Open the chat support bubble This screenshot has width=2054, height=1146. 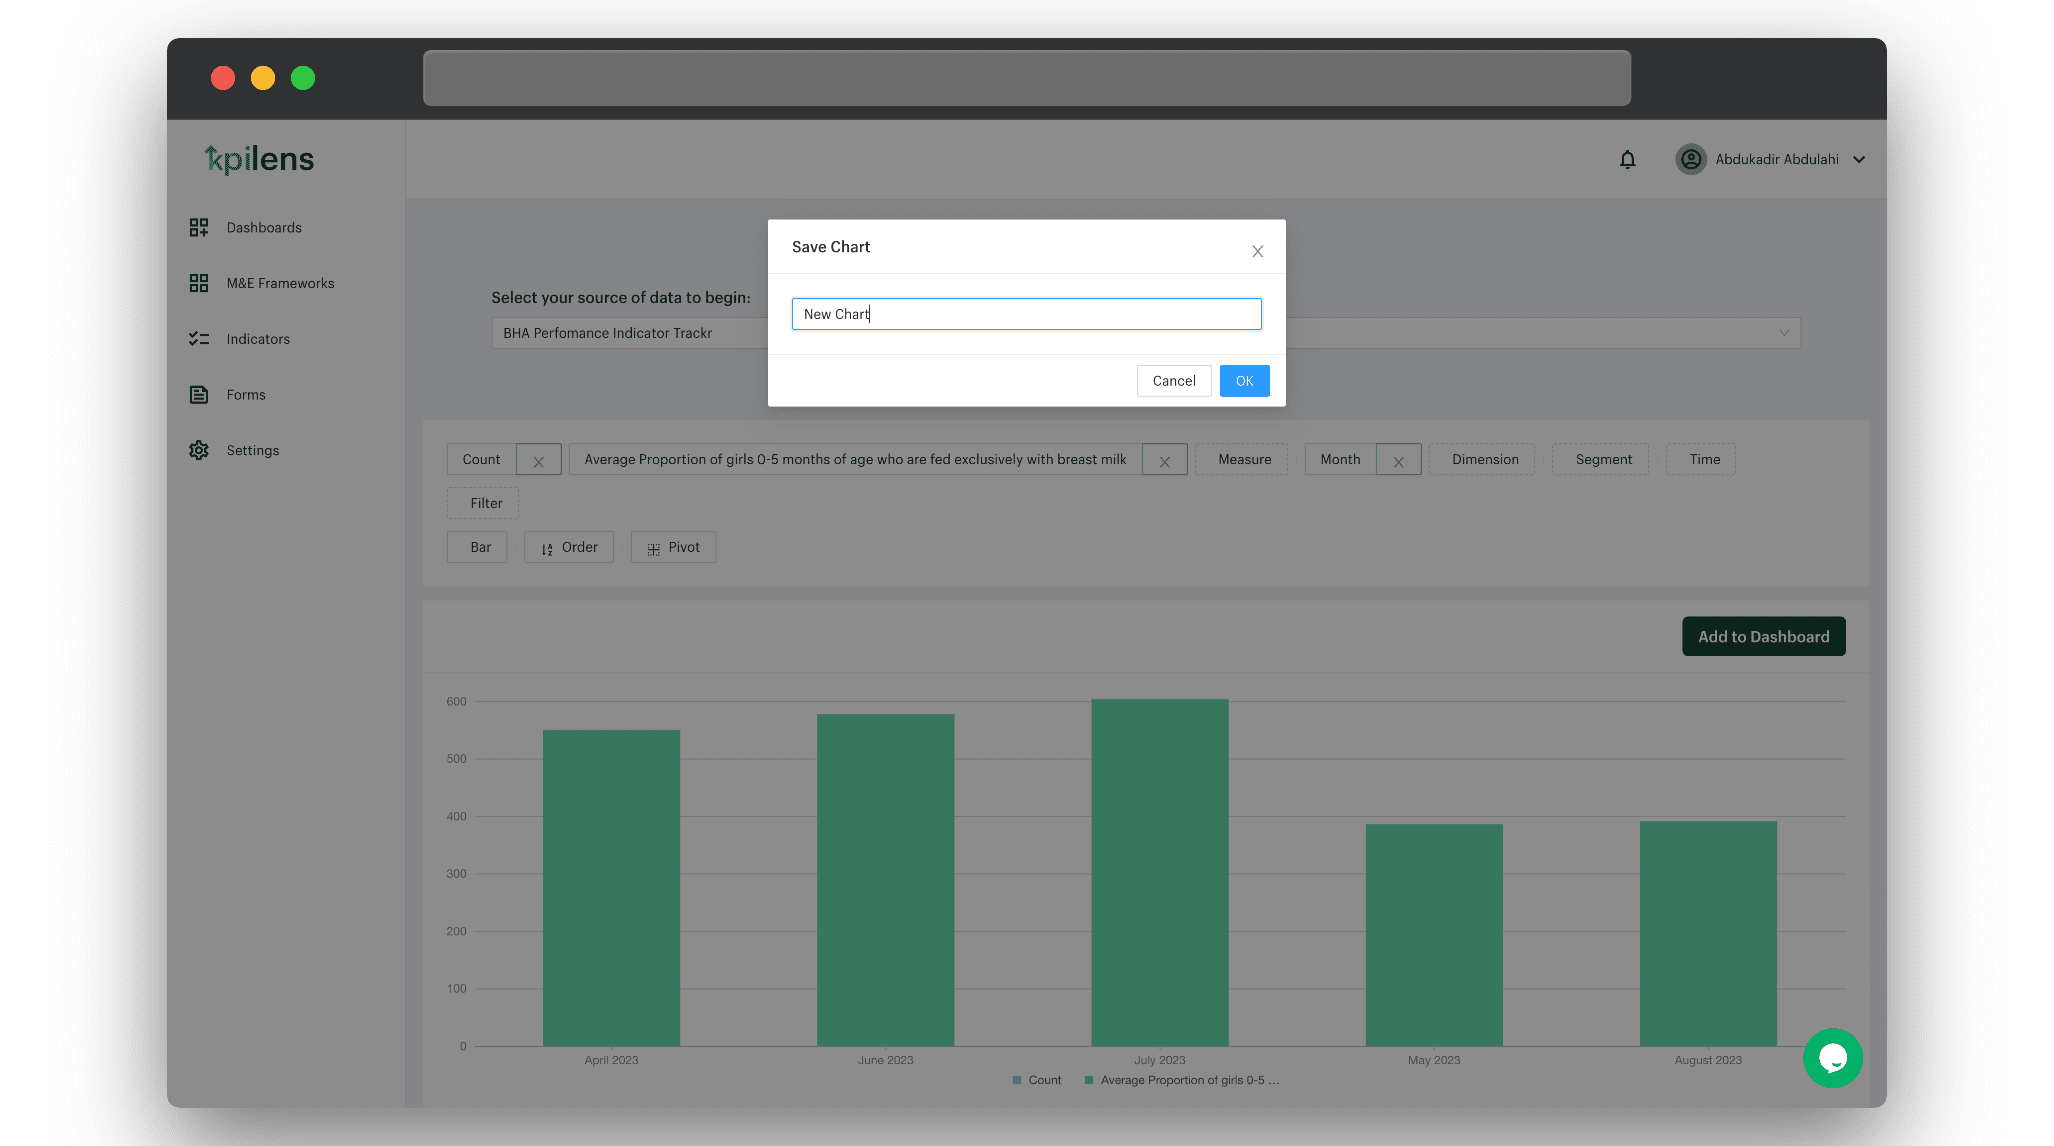tap(1832, 1058)
